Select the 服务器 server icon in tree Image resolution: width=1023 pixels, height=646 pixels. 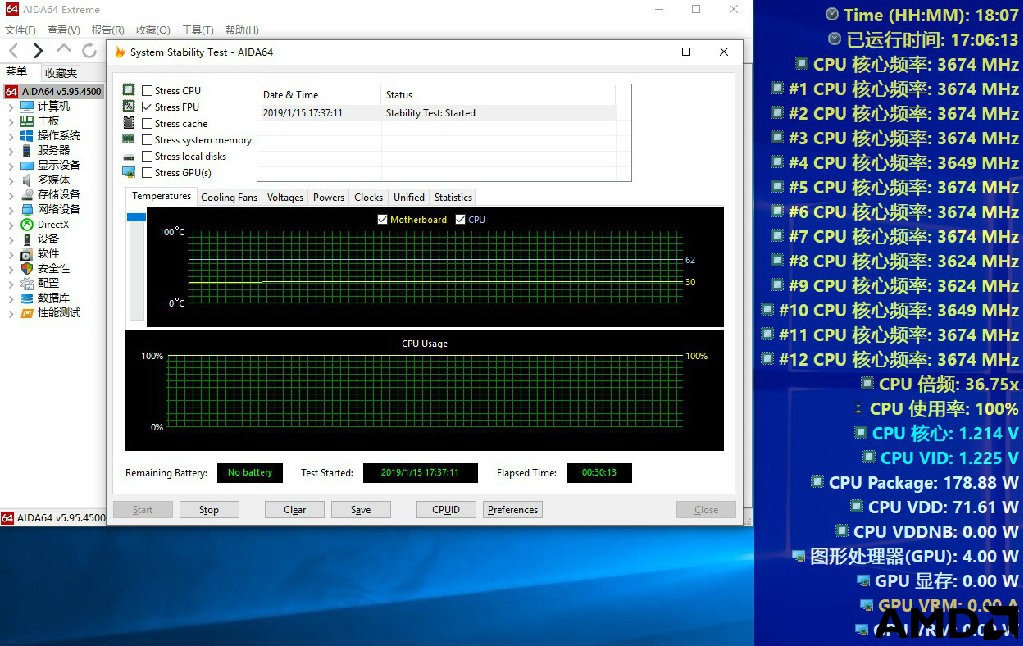click(x=27, y=150)
